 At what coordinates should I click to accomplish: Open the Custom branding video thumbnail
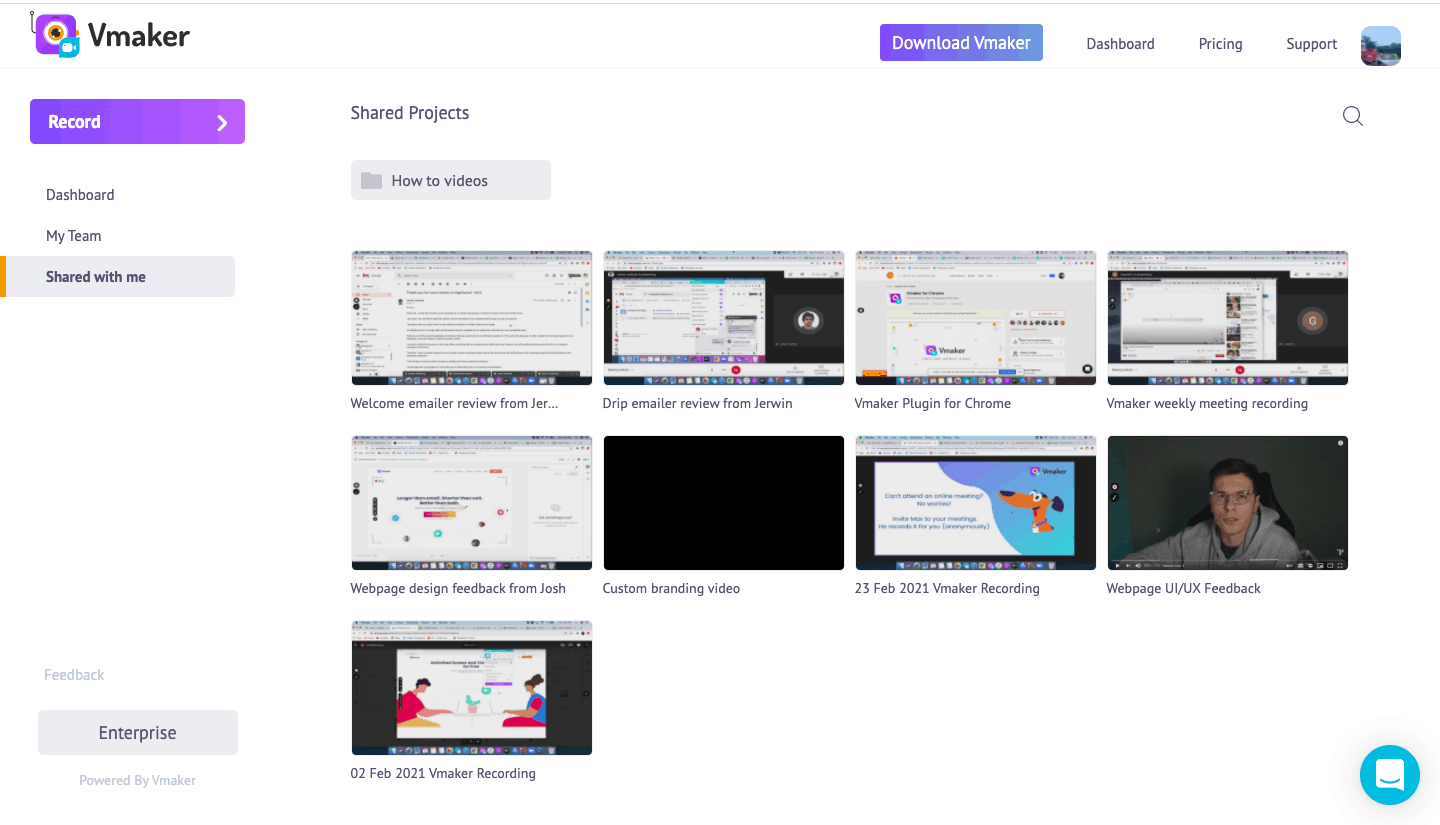(724, 503)
